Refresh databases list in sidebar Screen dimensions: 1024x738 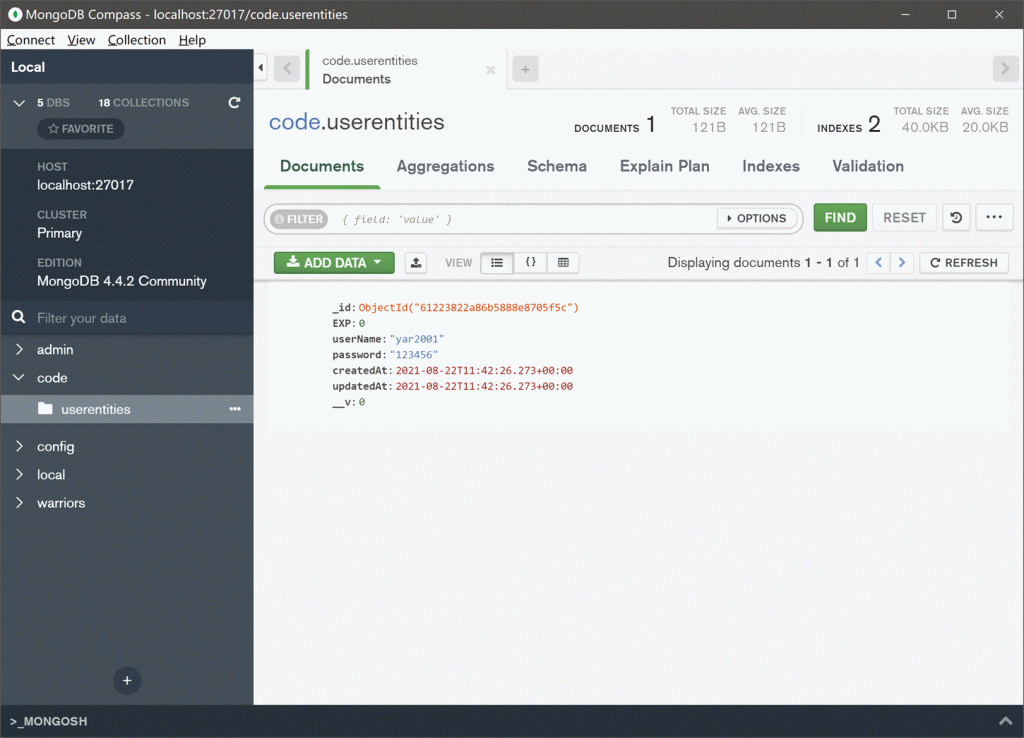click(x=234, y=103)
